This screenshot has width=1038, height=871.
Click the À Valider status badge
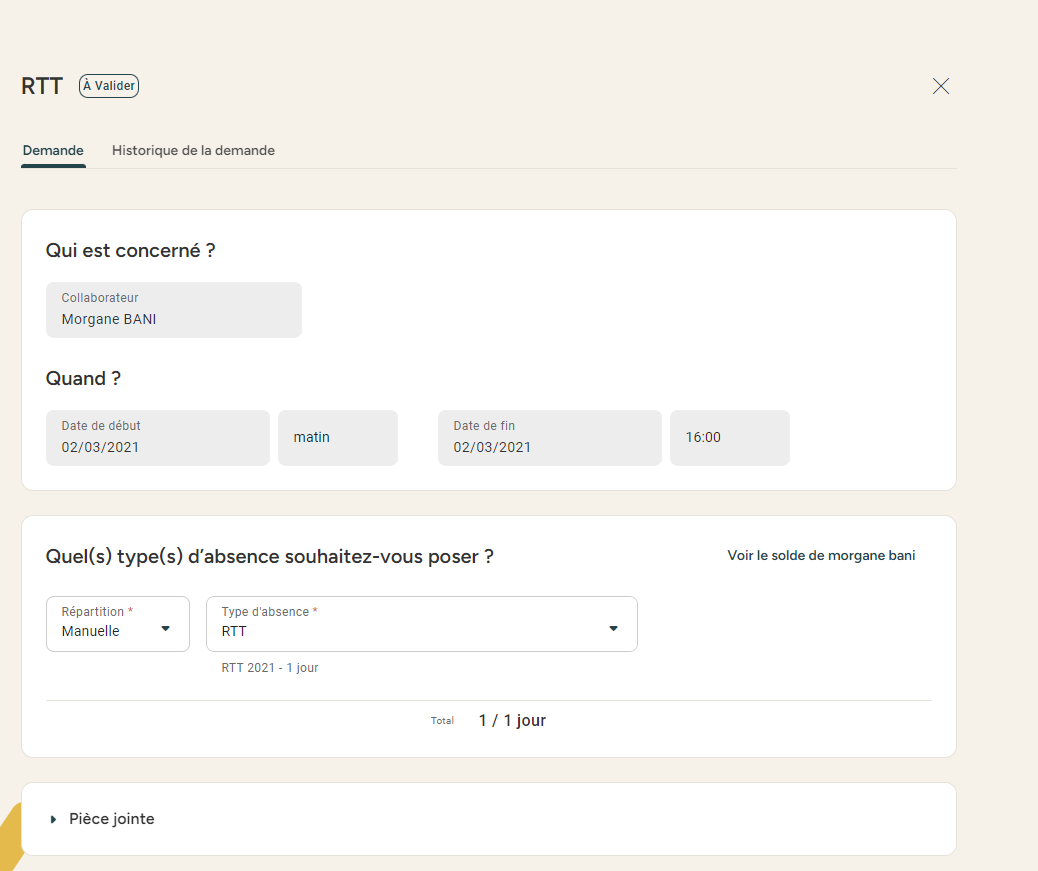109,86
